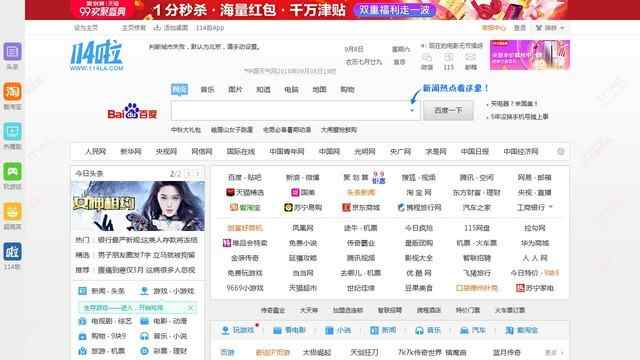Screen dimensions: 640x360
Task: Open the yellow smiley sidebar icon
Action: pyautogui.click(x=12, y=212)
